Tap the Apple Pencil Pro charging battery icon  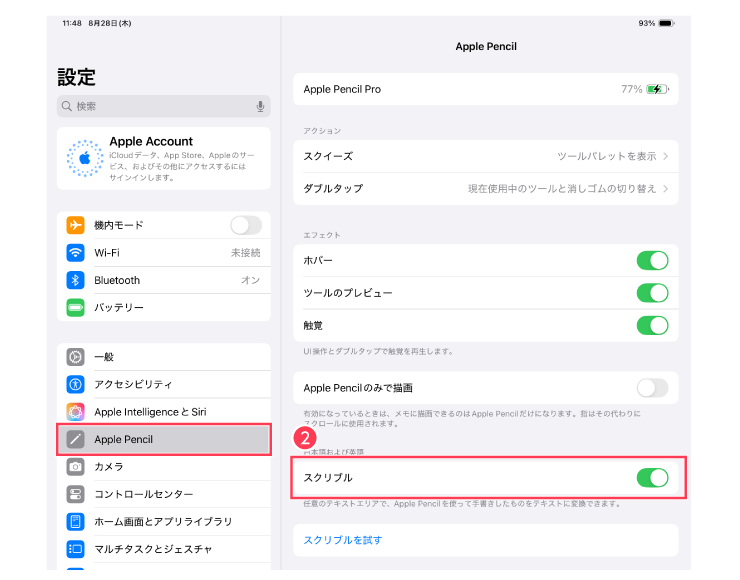point(657,89)
